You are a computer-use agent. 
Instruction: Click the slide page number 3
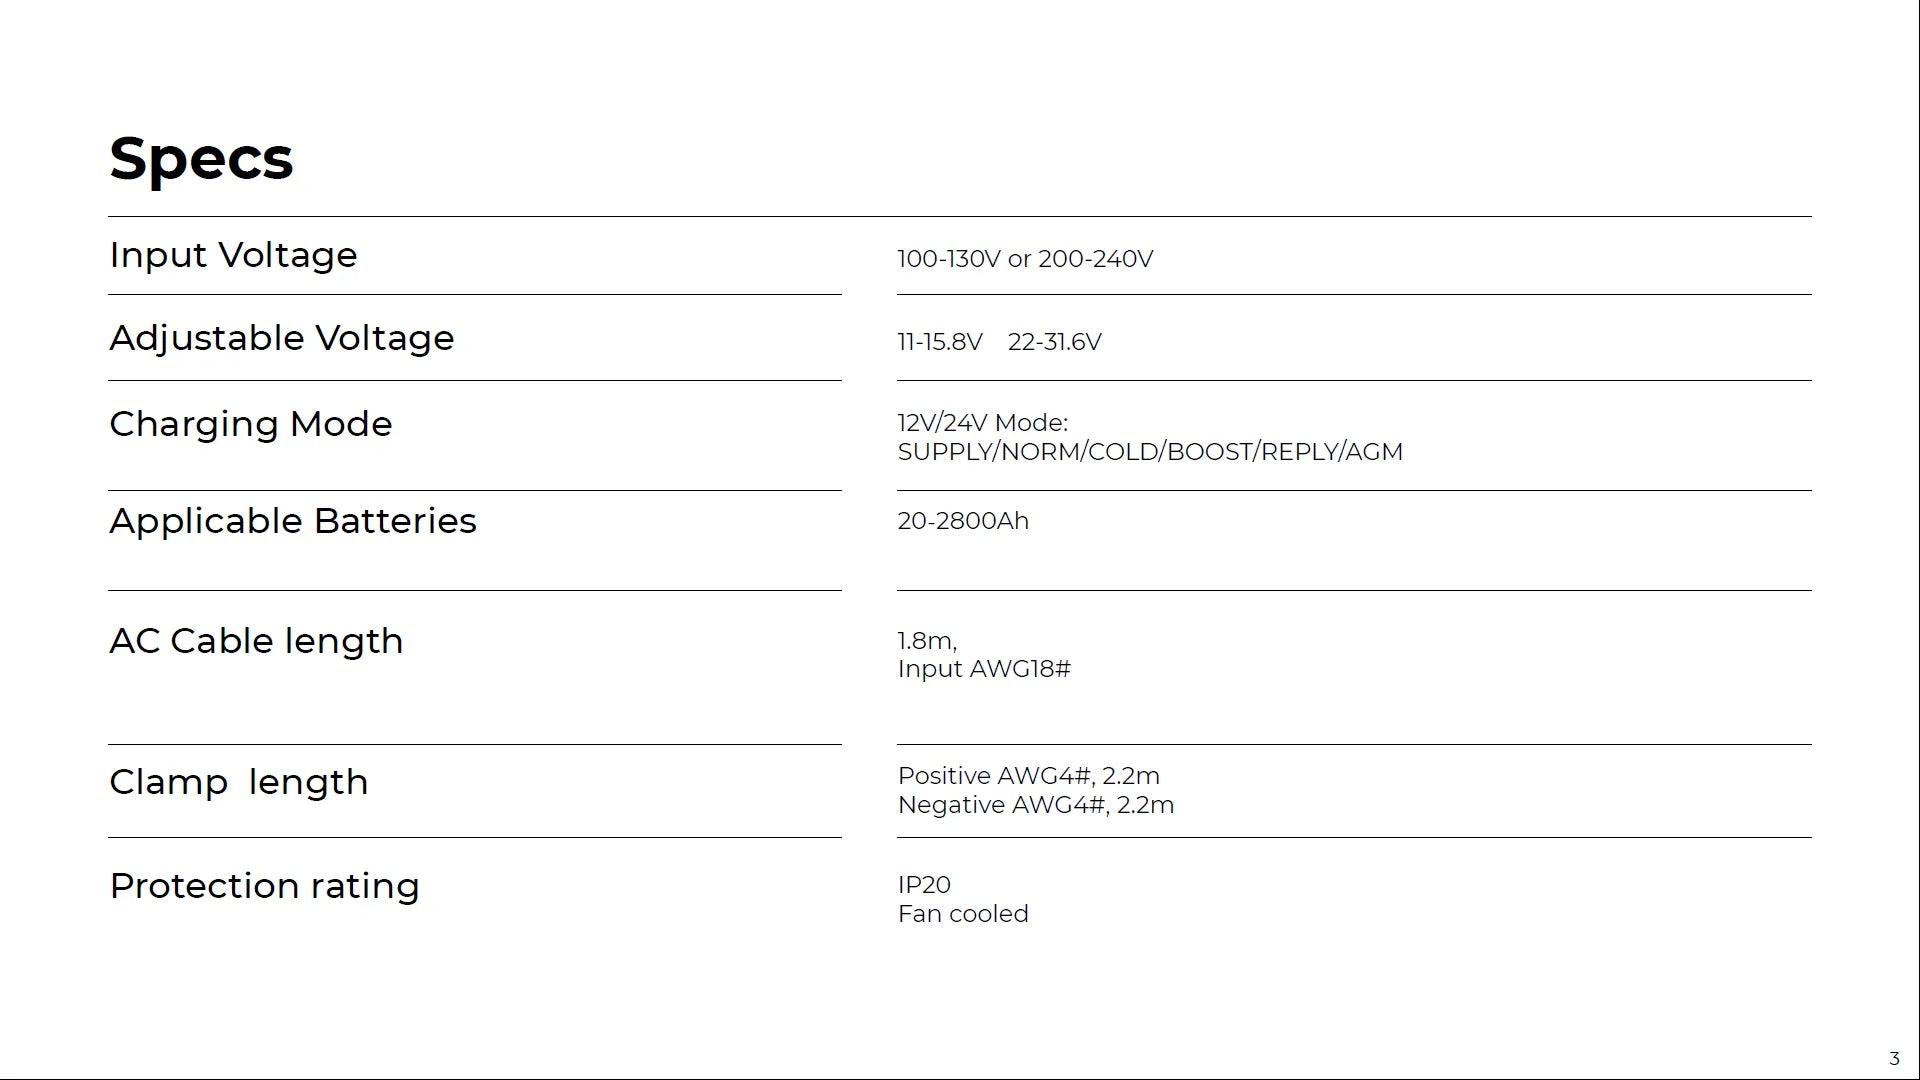[1893, 1059]
